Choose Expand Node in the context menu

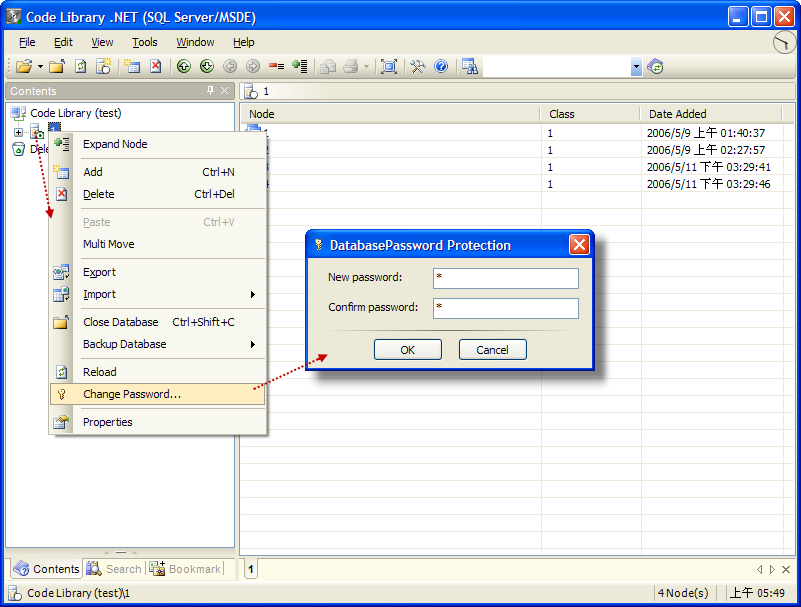click(x=158, y=144)
